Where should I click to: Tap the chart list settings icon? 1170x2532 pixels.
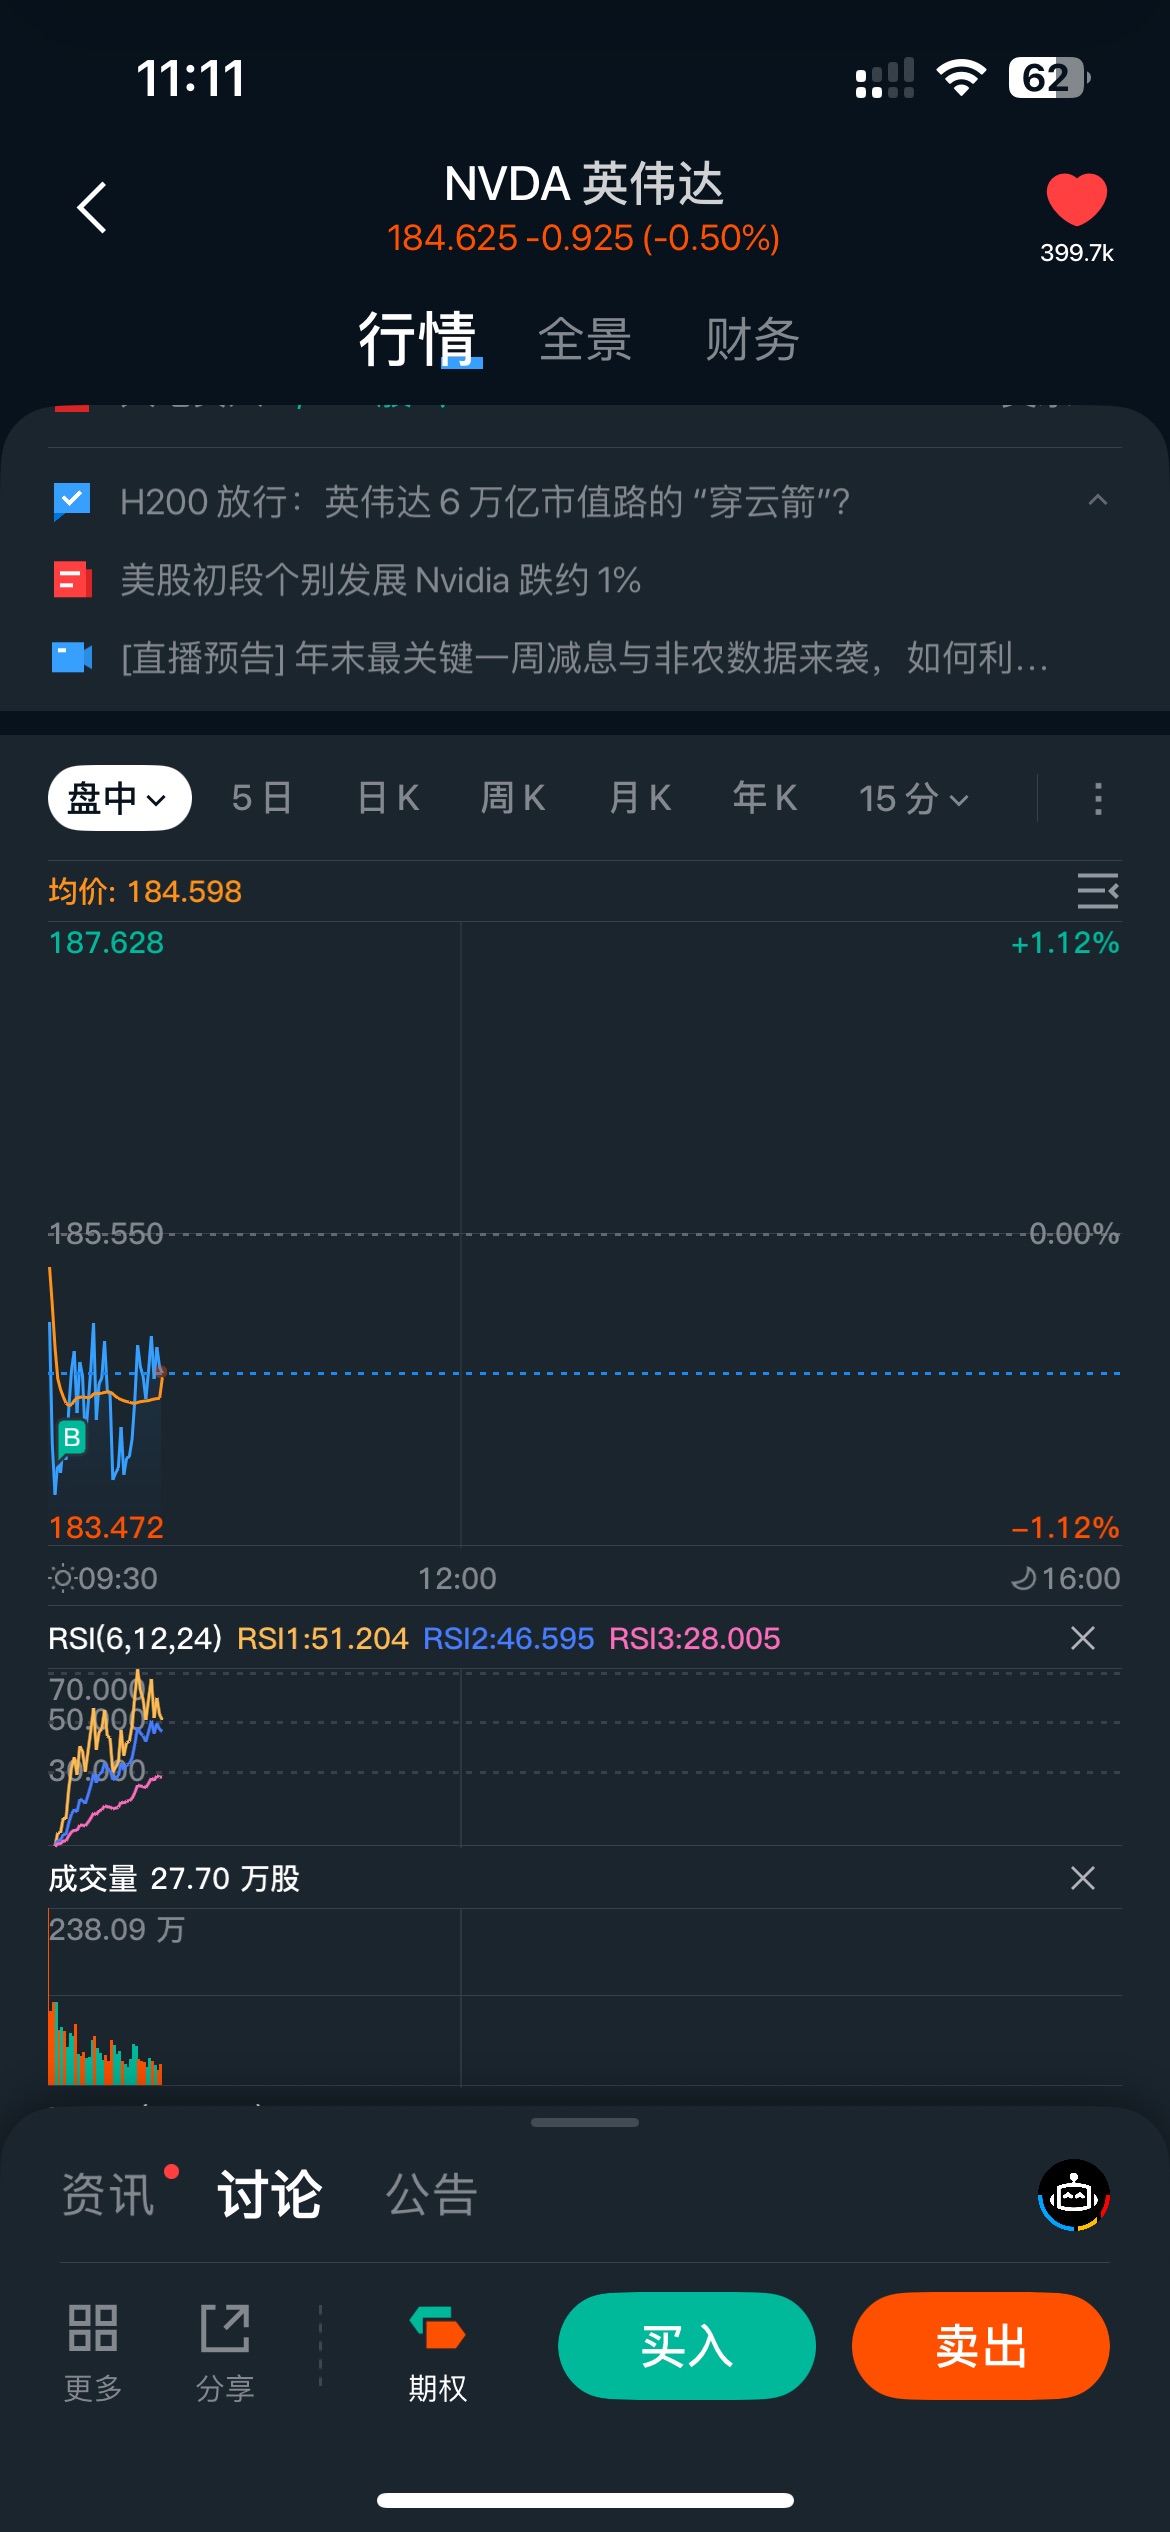click(x=1097, y=890)
